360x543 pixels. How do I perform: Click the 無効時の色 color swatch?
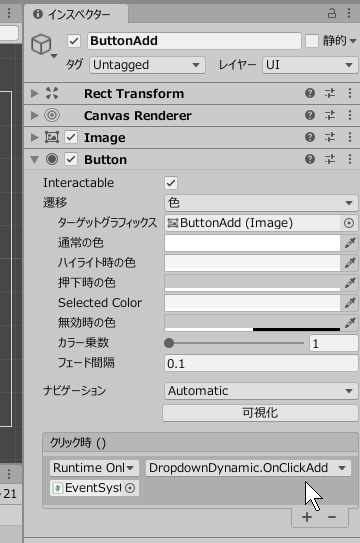[x=252, y=323]
